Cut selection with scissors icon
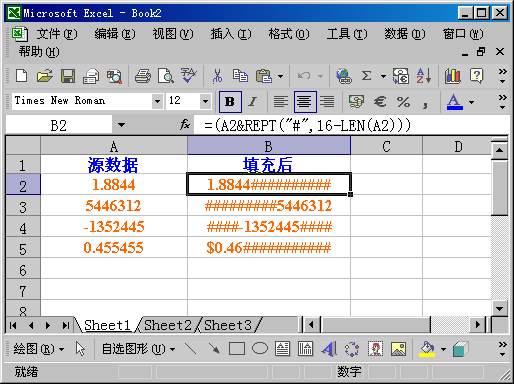 click(217, 76)
